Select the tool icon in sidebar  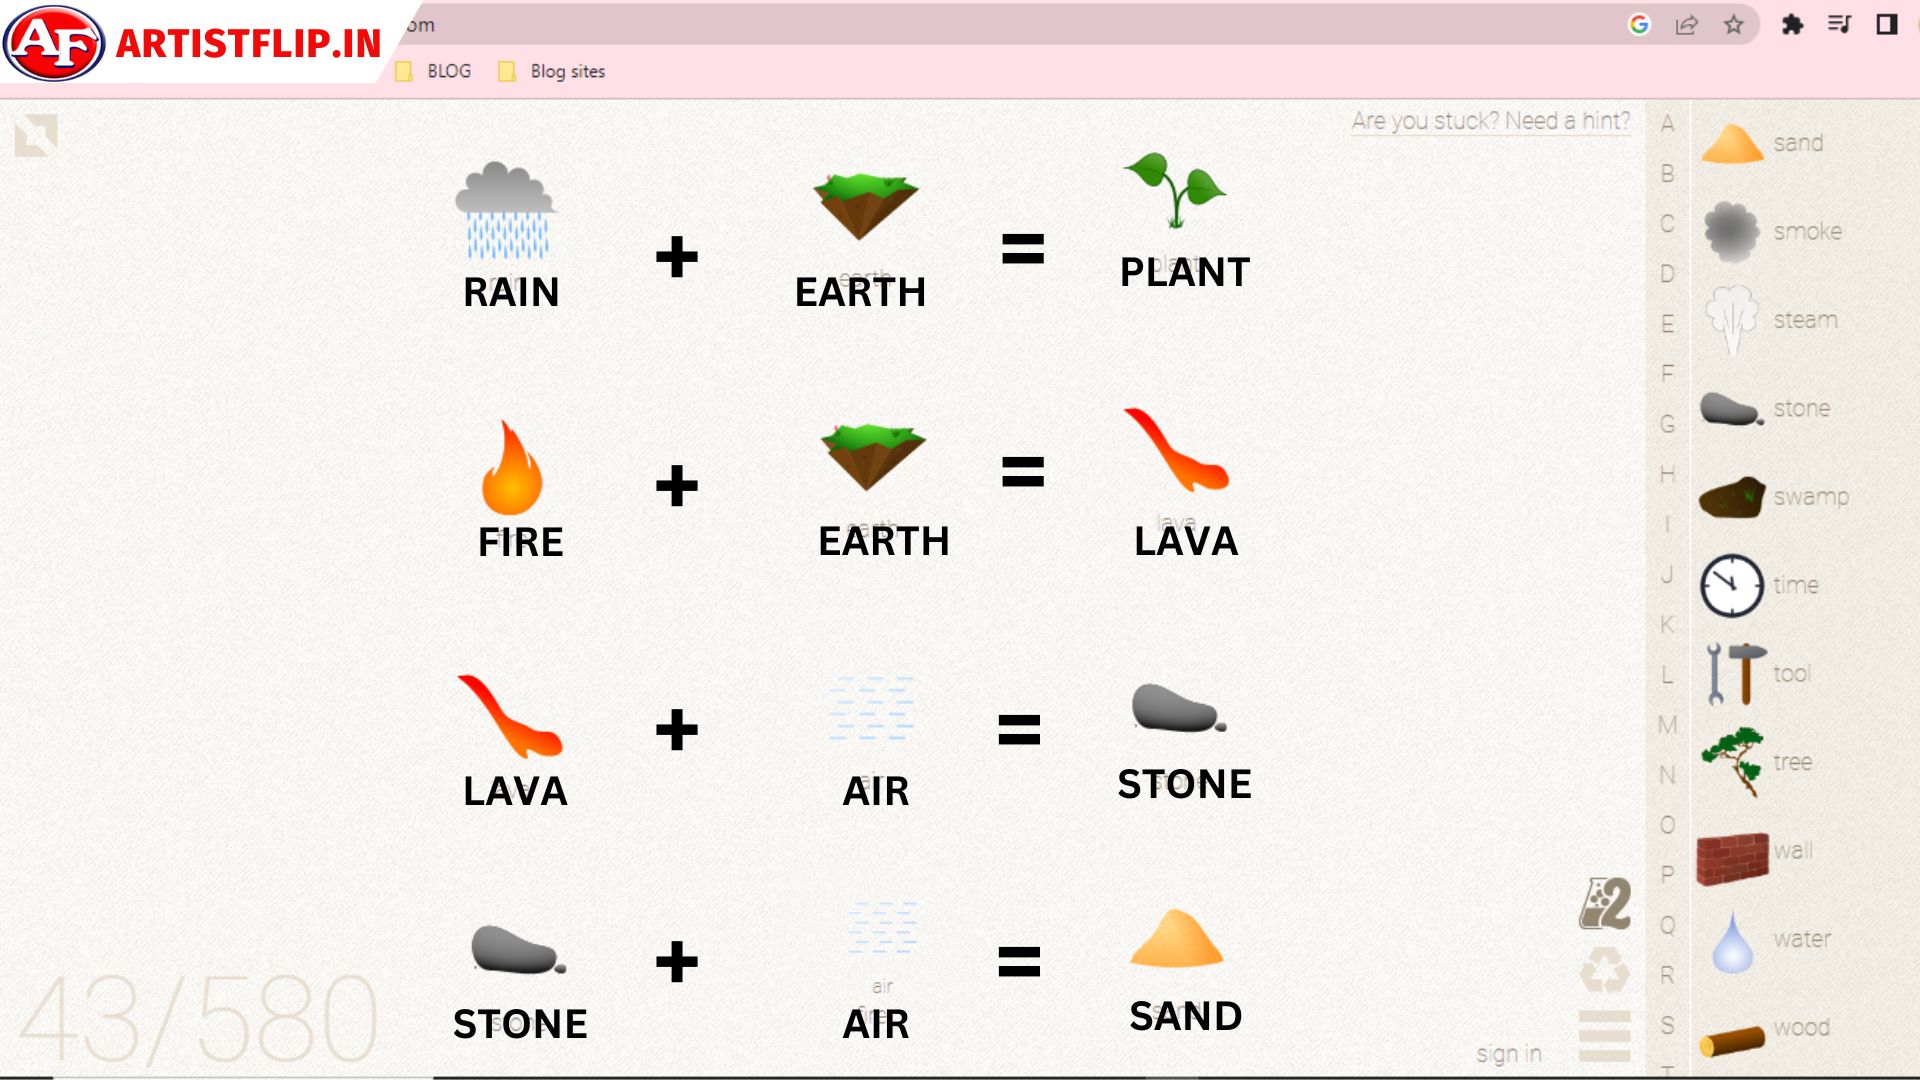click(1730, 673)
